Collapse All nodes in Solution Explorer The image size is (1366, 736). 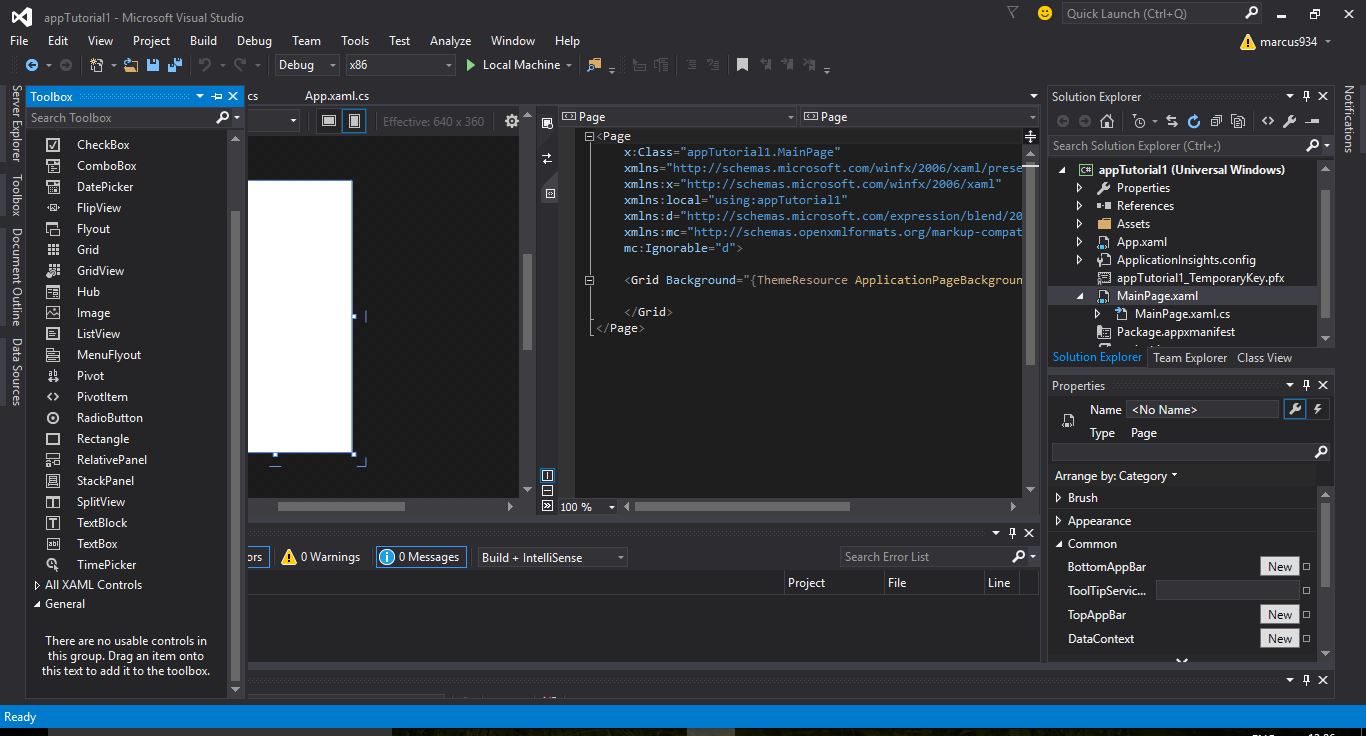1217,120
